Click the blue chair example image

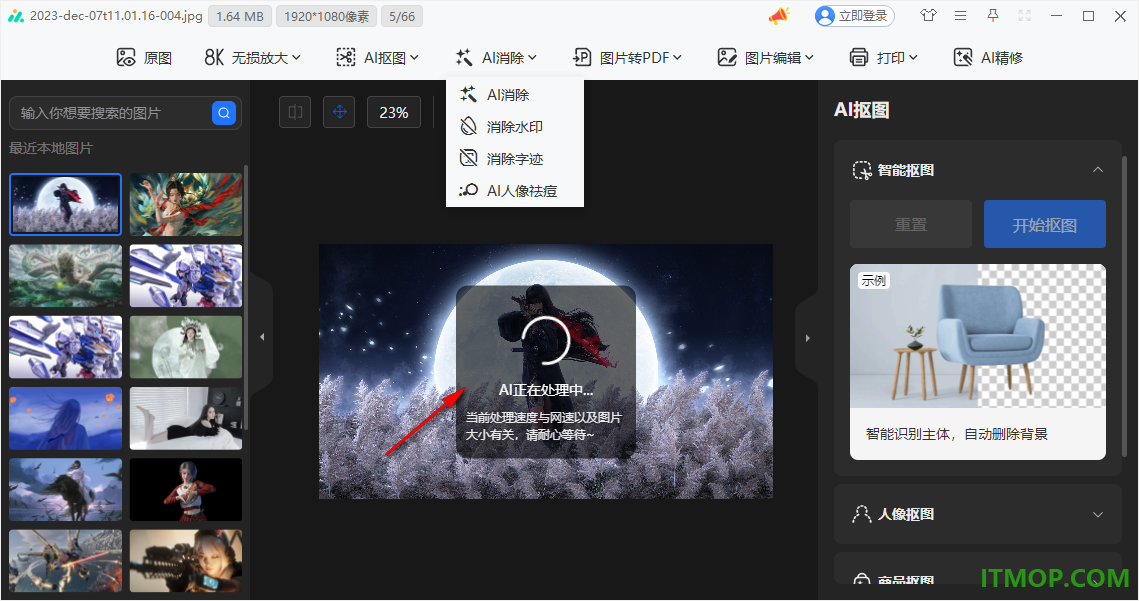tap(978, 336)
